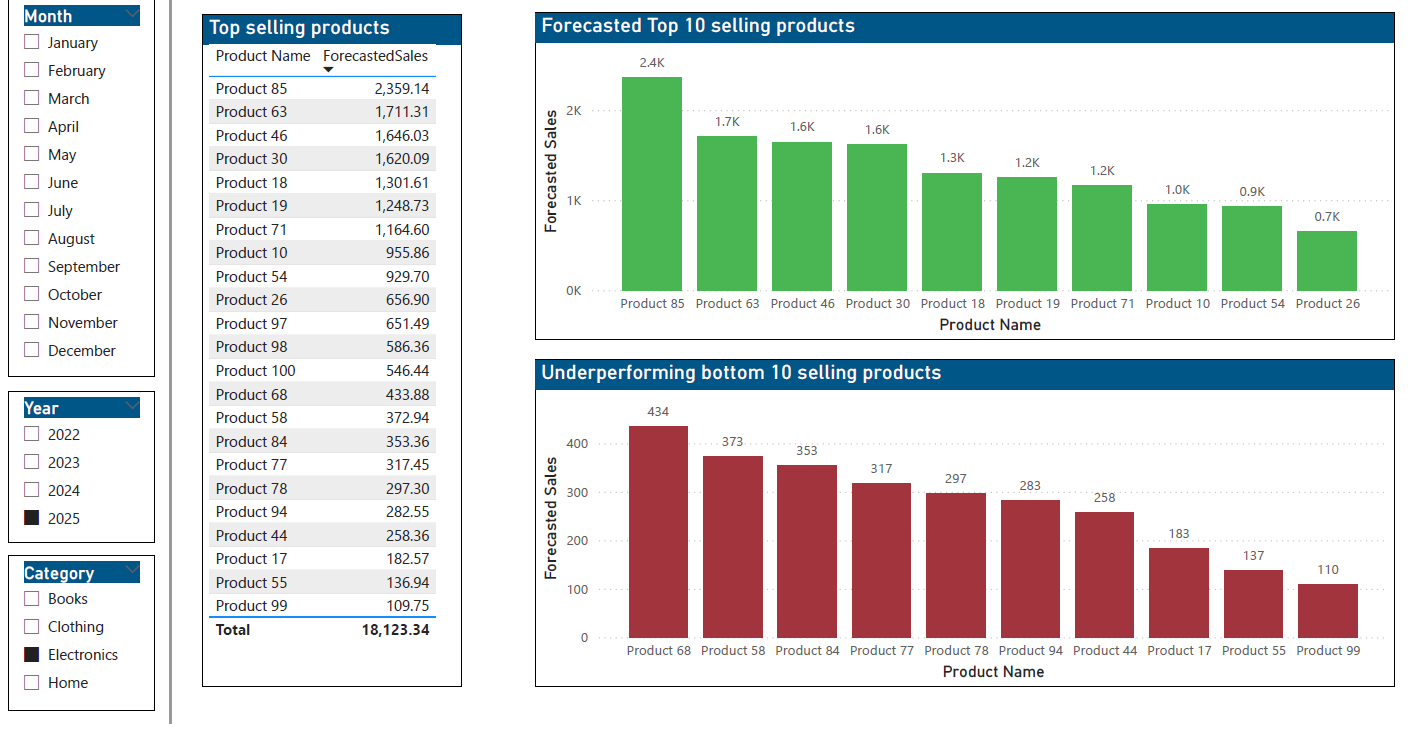Select the Product 44 red bar
This screenshot has height=733, width=1408.
tap(1105, 575)
